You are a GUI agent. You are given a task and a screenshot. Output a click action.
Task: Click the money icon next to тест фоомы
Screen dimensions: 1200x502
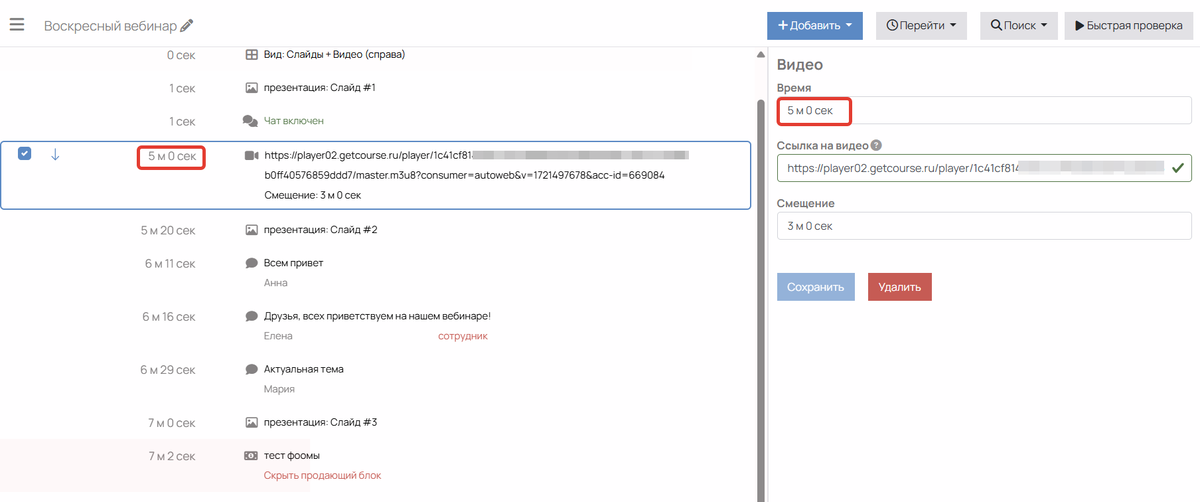(x=251, y=456)
